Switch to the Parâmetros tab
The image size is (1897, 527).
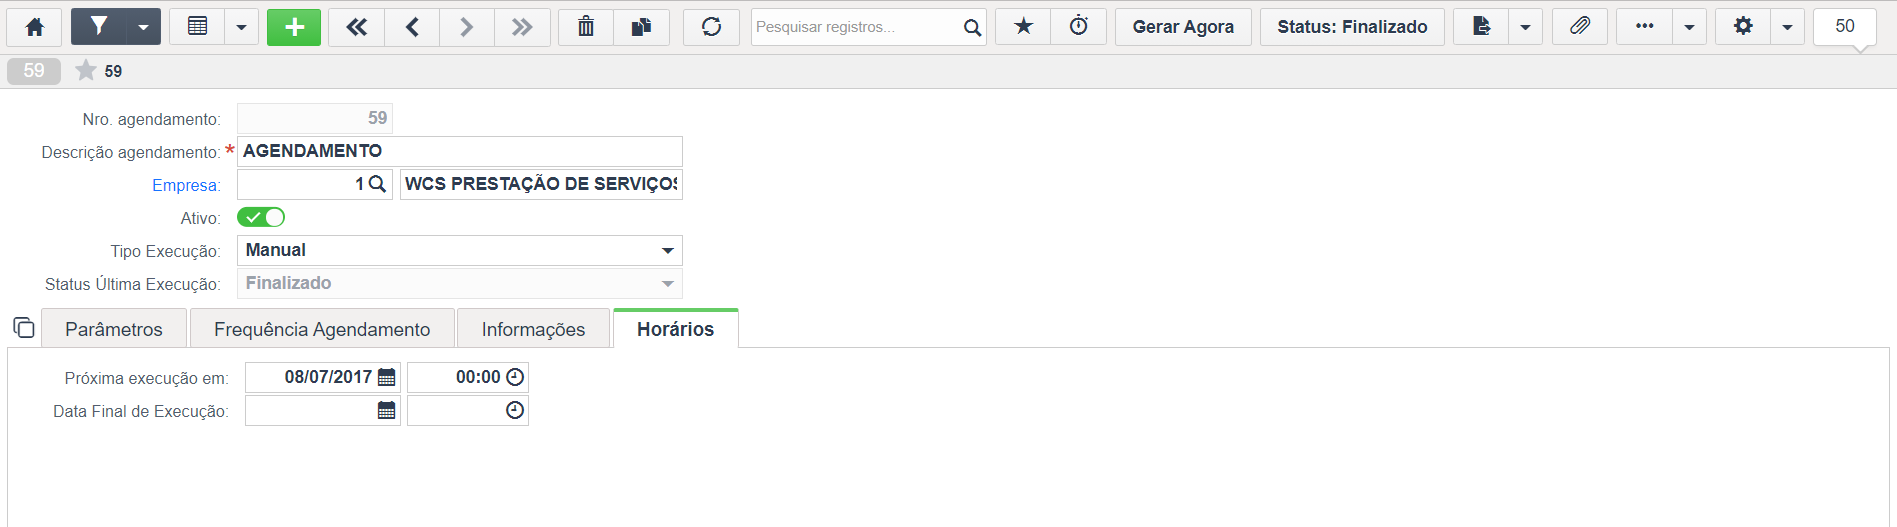tap(114, 329)
